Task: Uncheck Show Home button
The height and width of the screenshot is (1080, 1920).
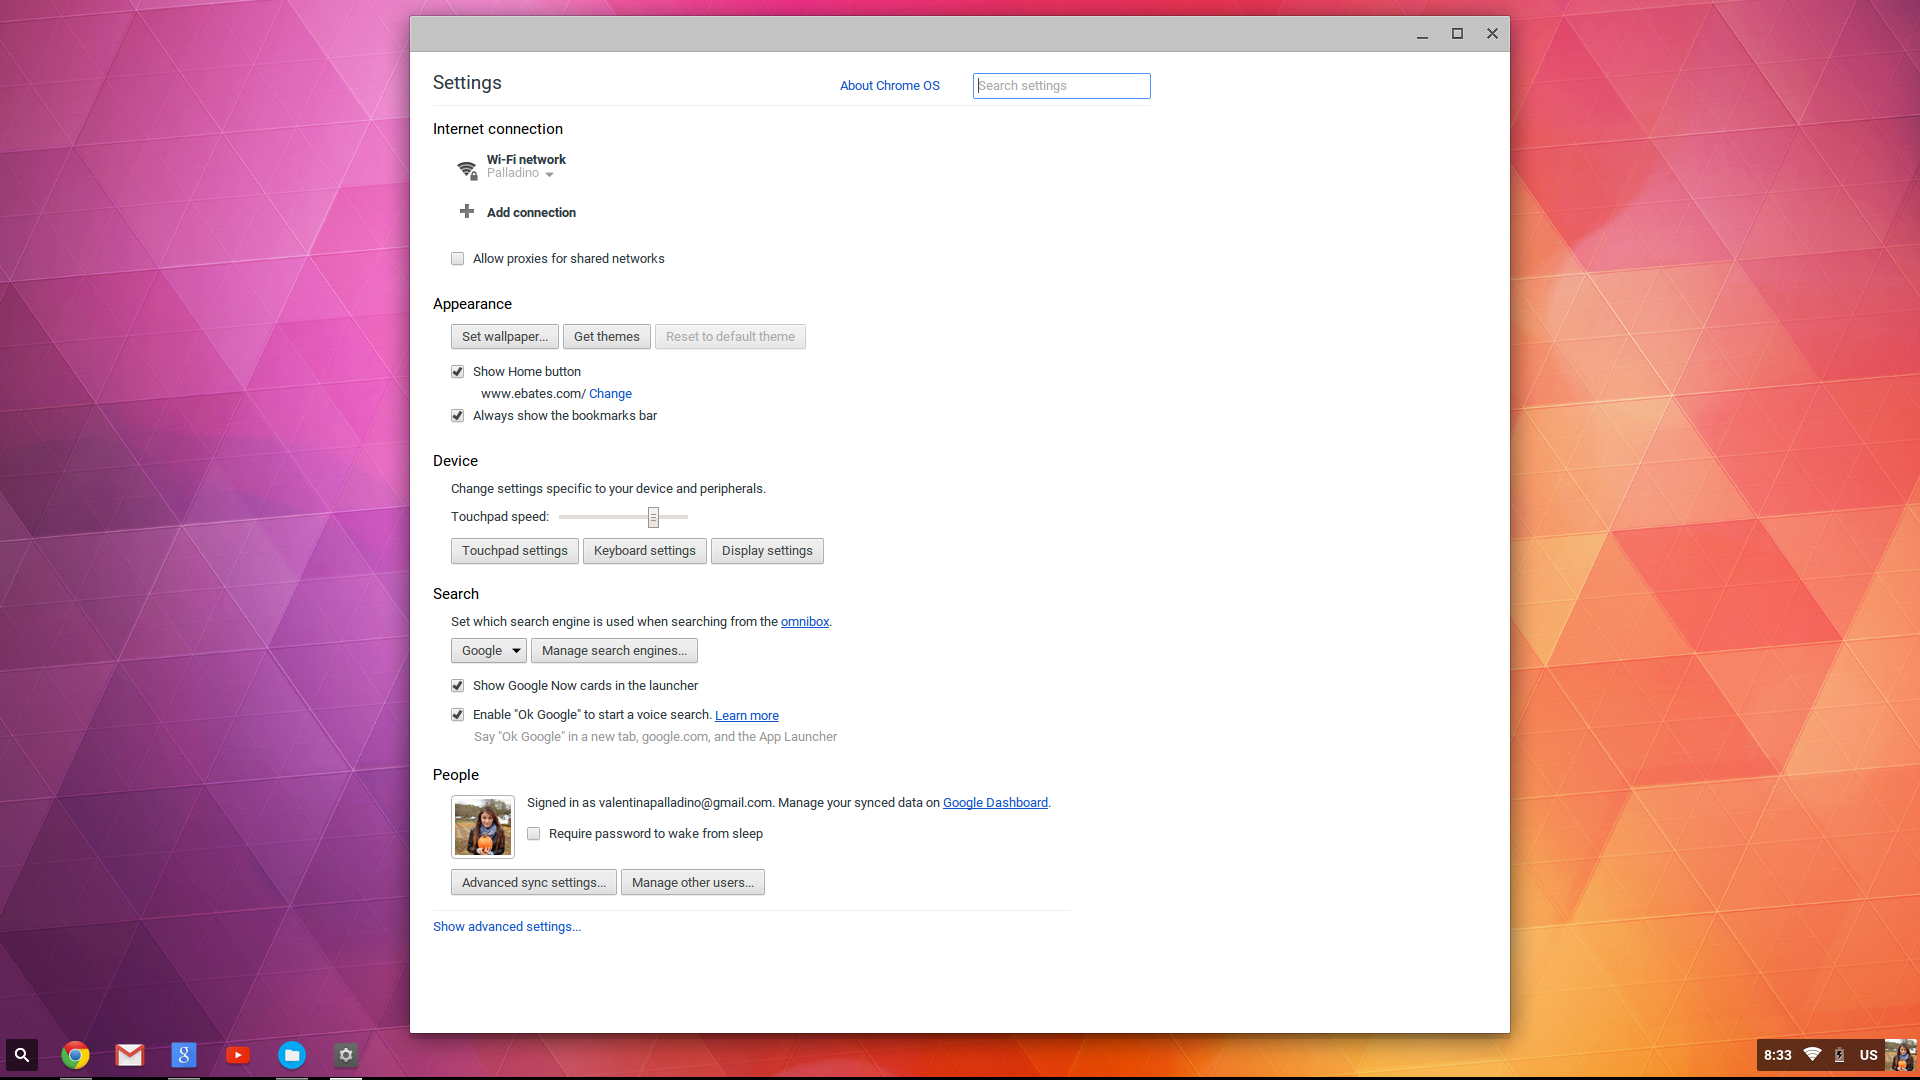Action: click(x=457, y=371)
